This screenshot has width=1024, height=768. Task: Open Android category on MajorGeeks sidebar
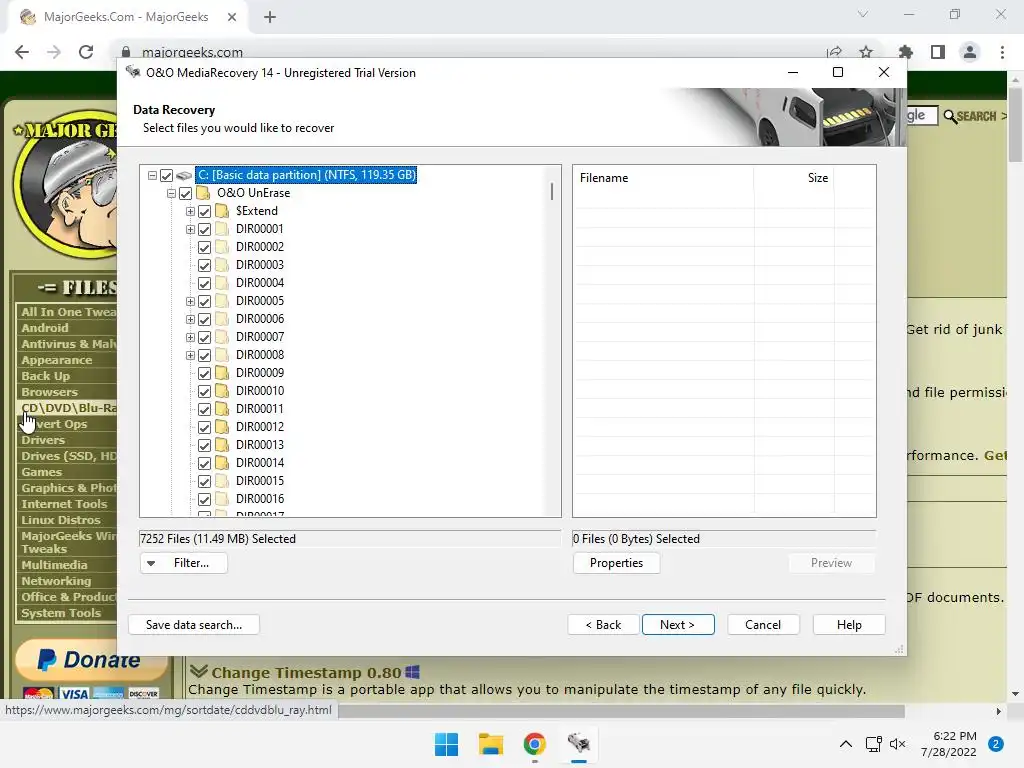coord(44,328)
